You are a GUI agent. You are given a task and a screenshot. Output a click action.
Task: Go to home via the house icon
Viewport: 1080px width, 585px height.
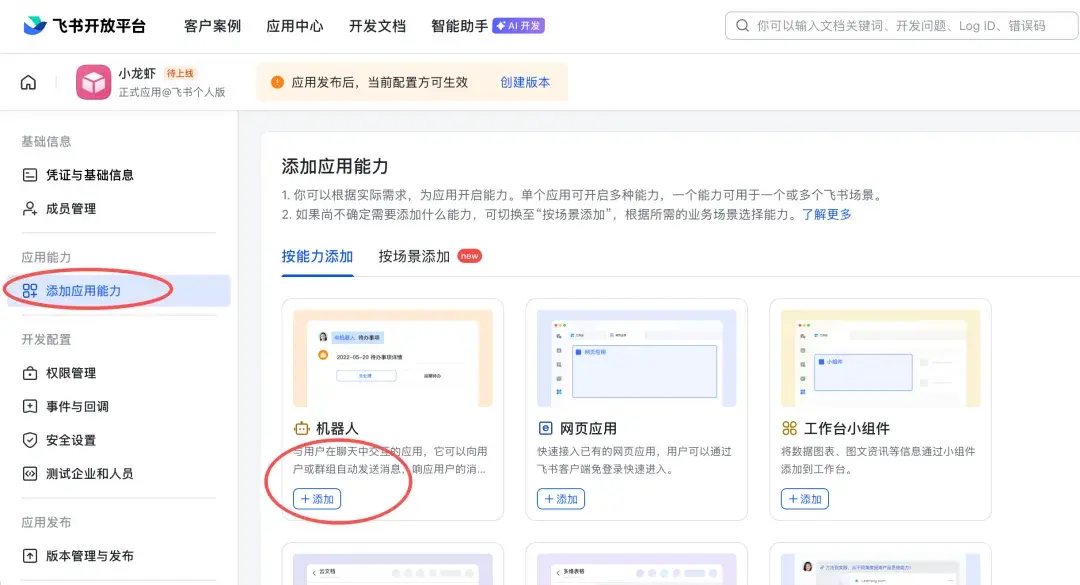pyautogui.click(x=28, y=83)
